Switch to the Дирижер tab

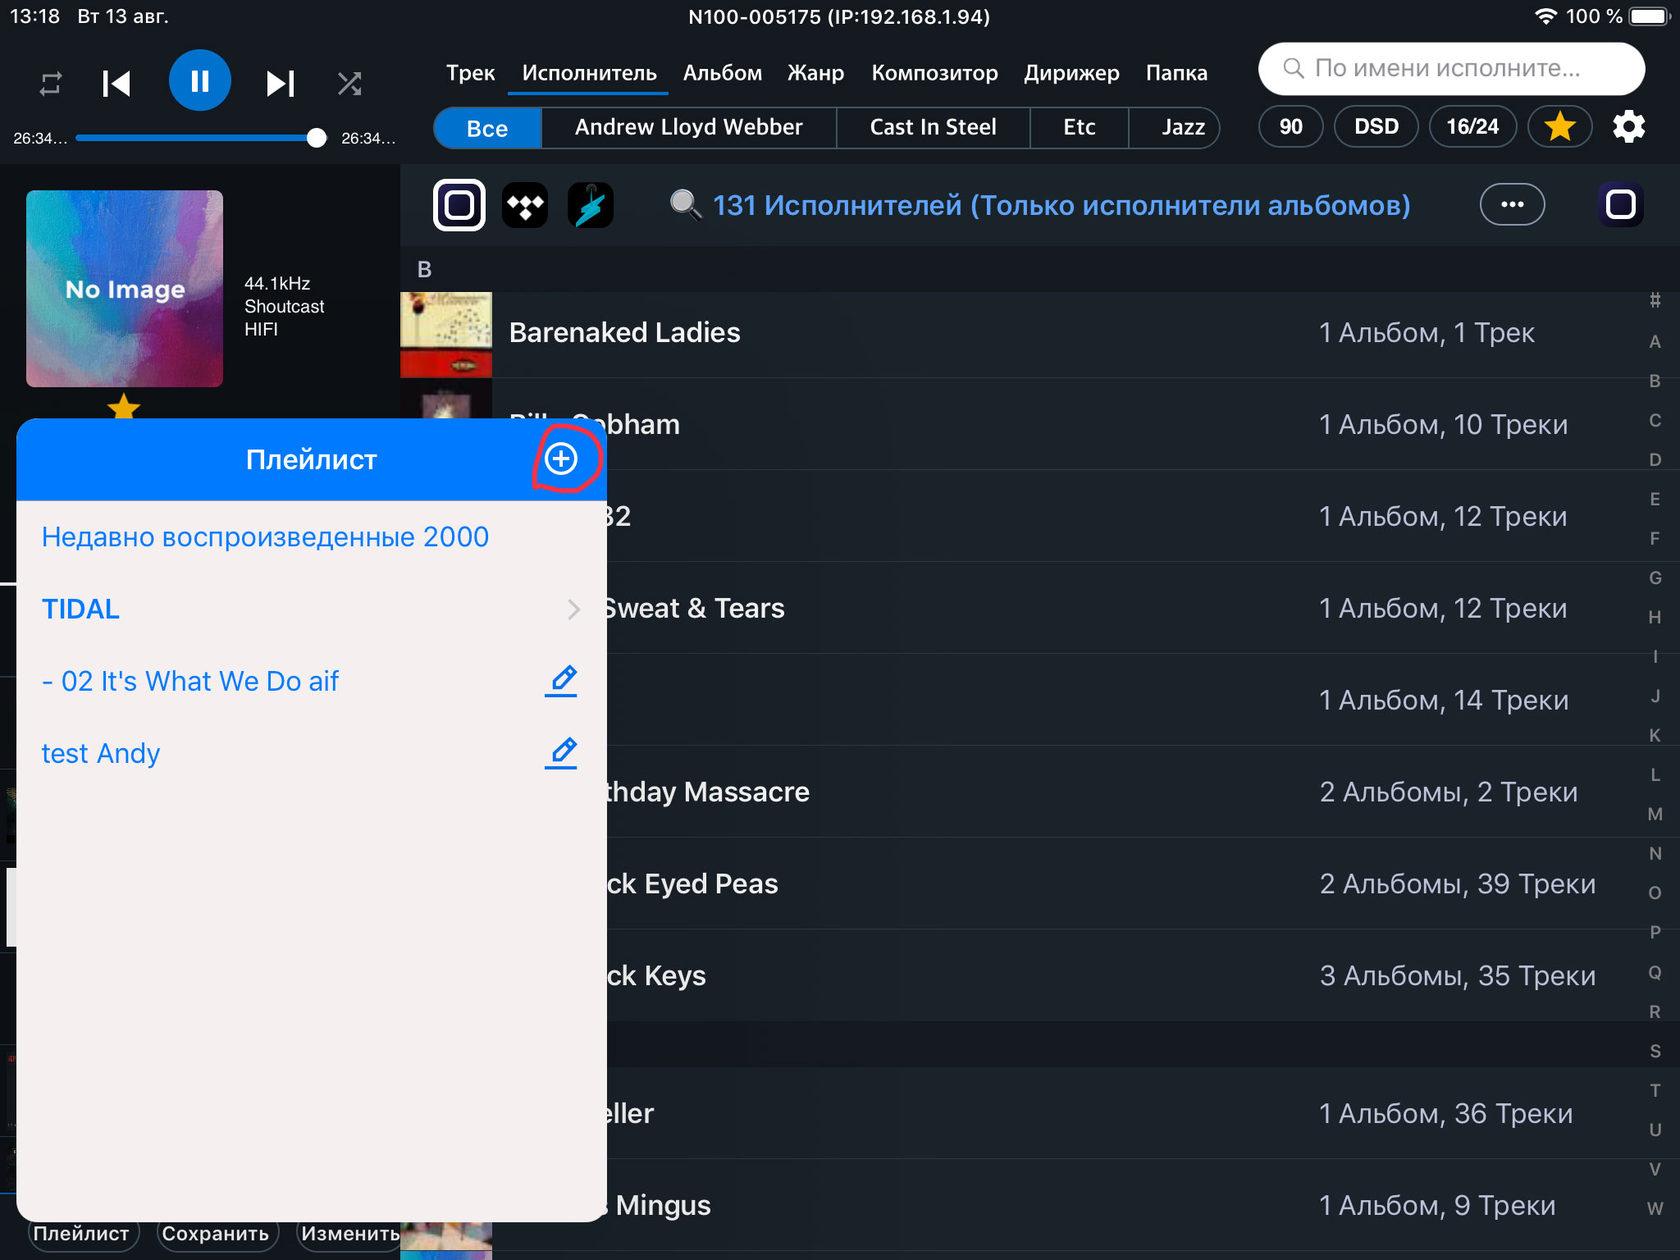(x=1071, y=73)
